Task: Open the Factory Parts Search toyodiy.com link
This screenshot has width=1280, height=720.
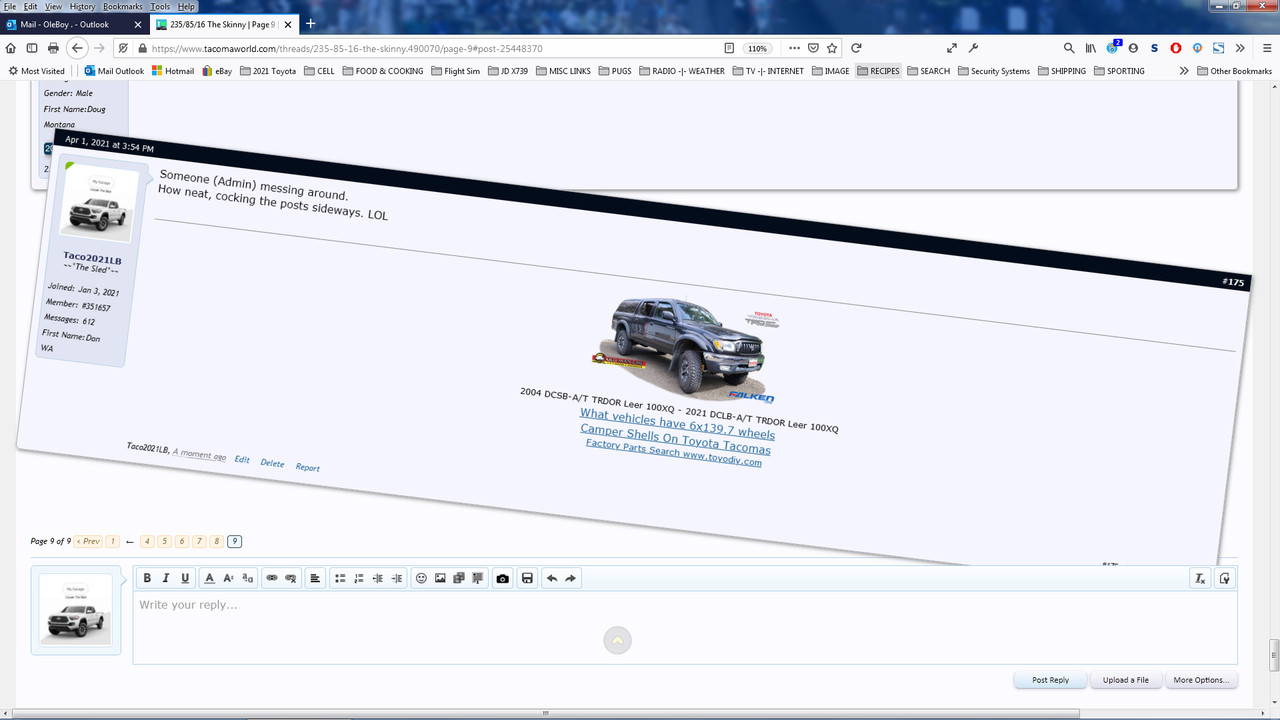Action: (673, 453)
